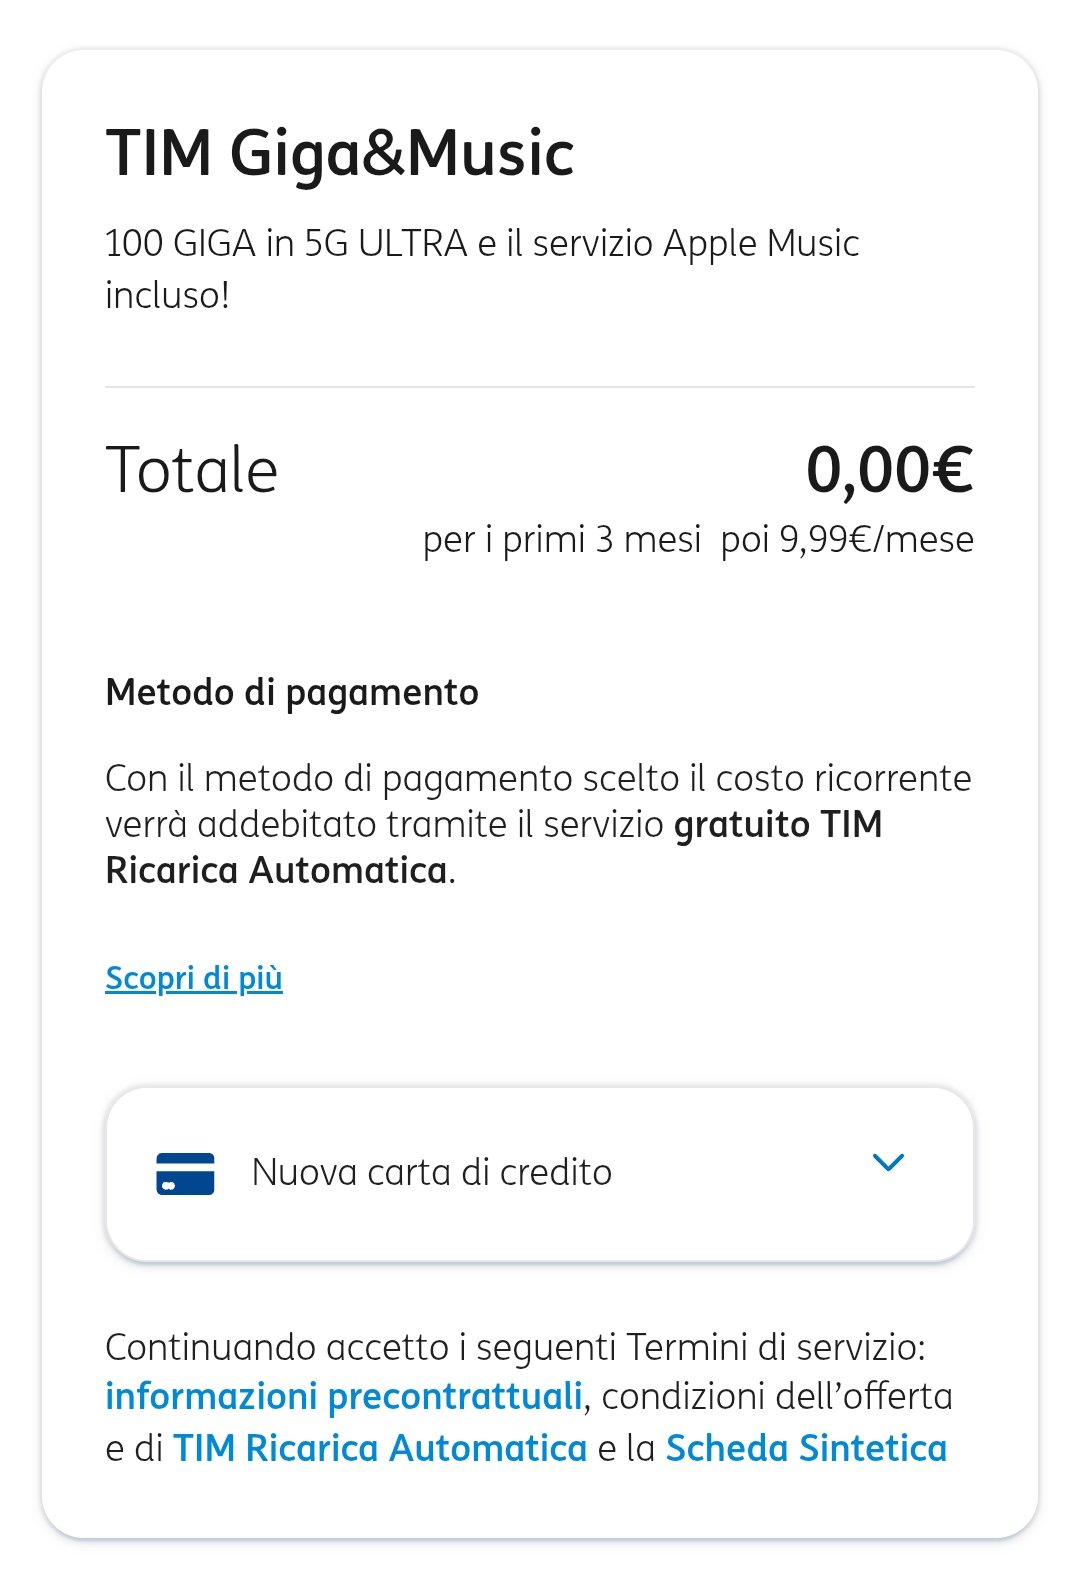Open the Scheda Sintetica link
Image resolution: width=1080 pixels, height=1570 pixels.
(806, 1448)
